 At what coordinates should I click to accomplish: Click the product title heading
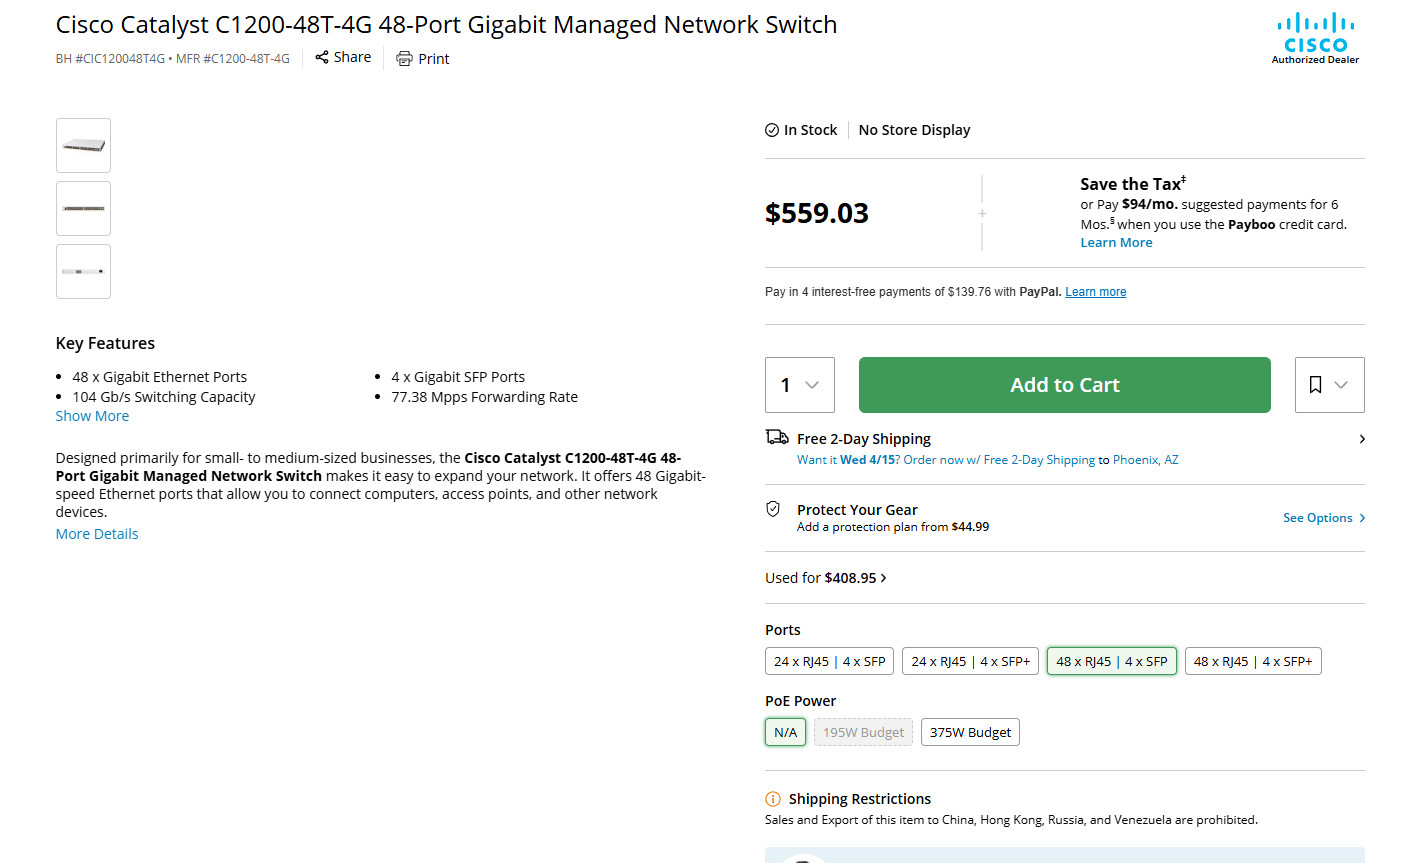(x=446, y=25)
